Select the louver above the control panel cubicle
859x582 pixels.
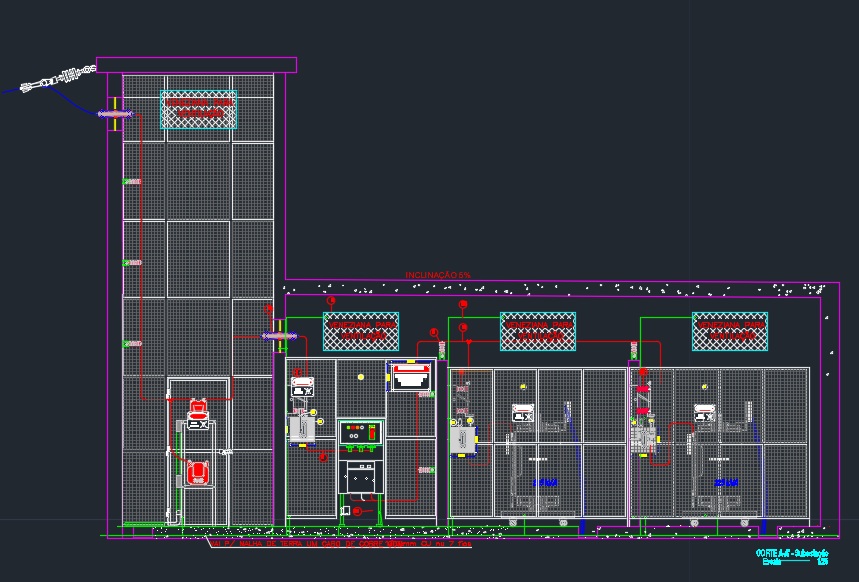click(360, 332)
